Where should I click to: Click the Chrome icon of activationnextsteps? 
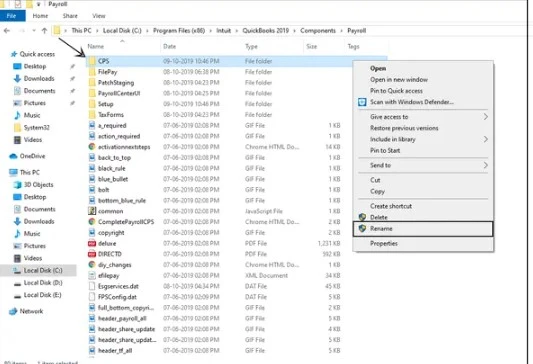(x=92, y=147)
